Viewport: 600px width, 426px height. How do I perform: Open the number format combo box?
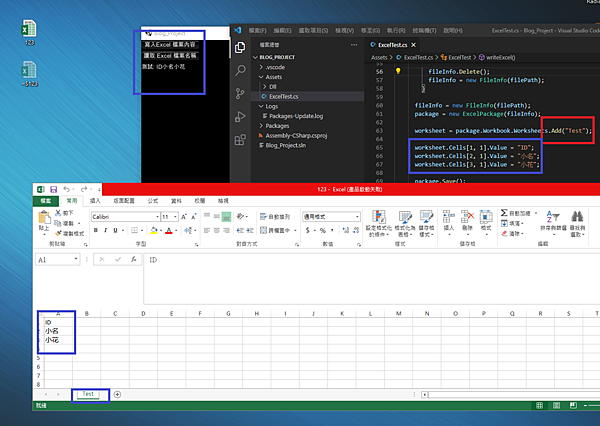331,217
